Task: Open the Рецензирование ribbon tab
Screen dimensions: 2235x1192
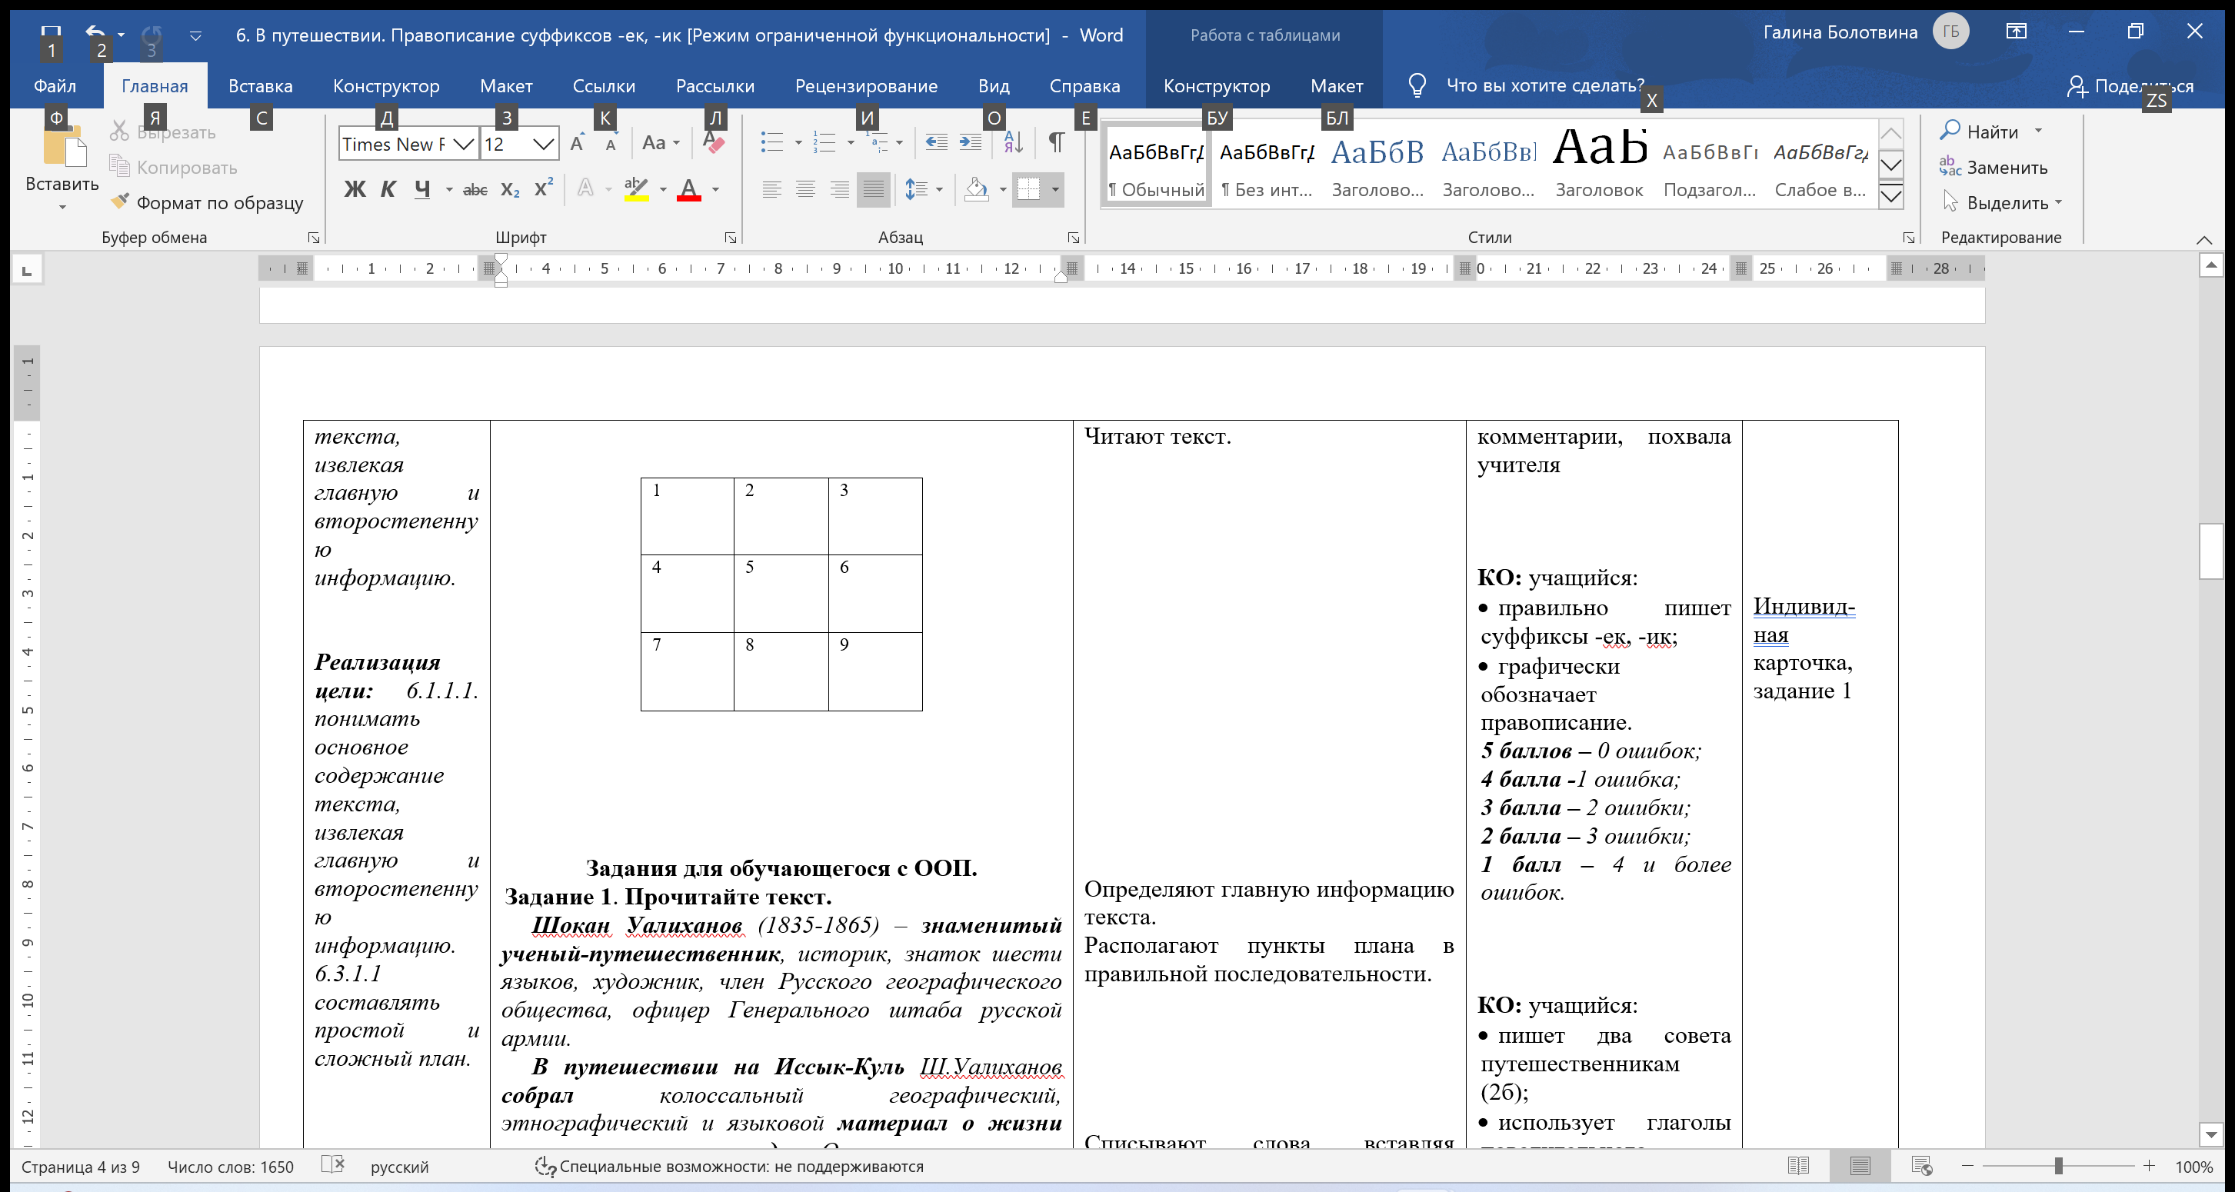Action: coord(866,86)
